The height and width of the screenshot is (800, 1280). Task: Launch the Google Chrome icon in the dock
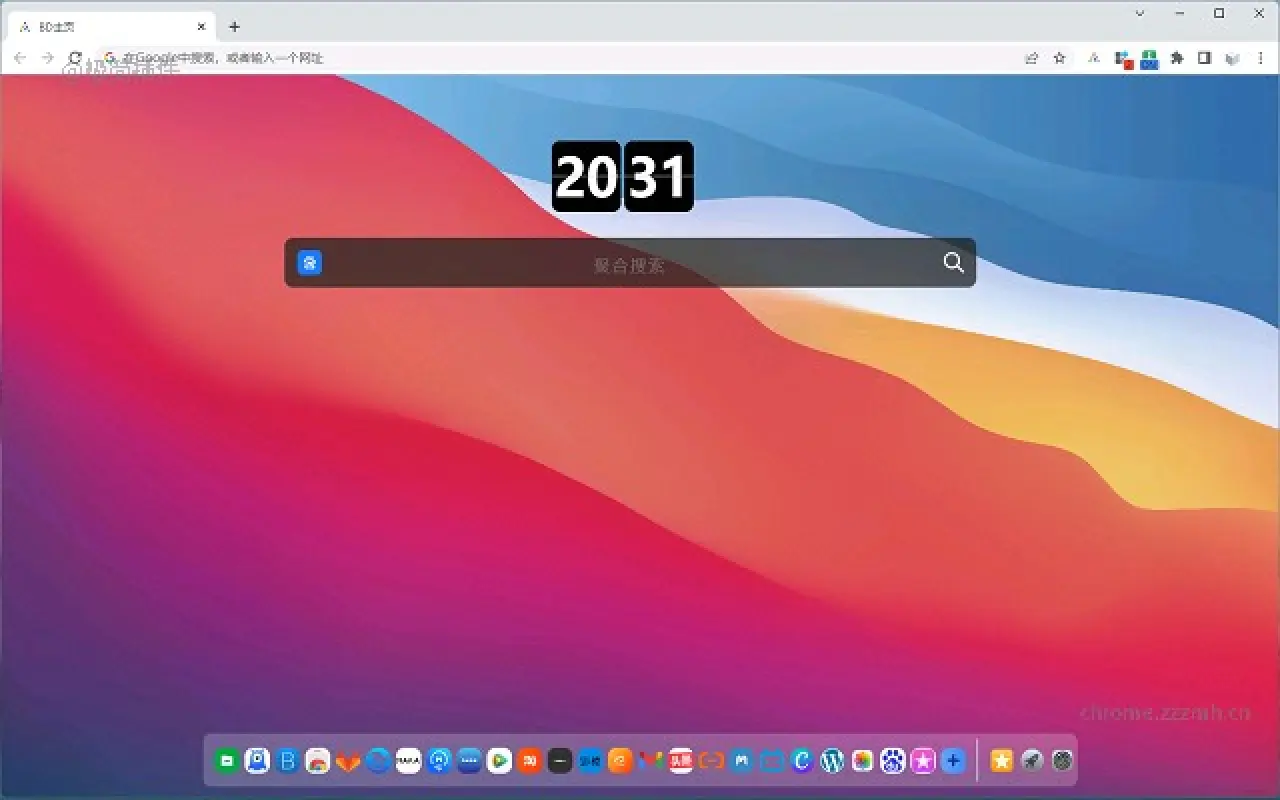(318, 761)
